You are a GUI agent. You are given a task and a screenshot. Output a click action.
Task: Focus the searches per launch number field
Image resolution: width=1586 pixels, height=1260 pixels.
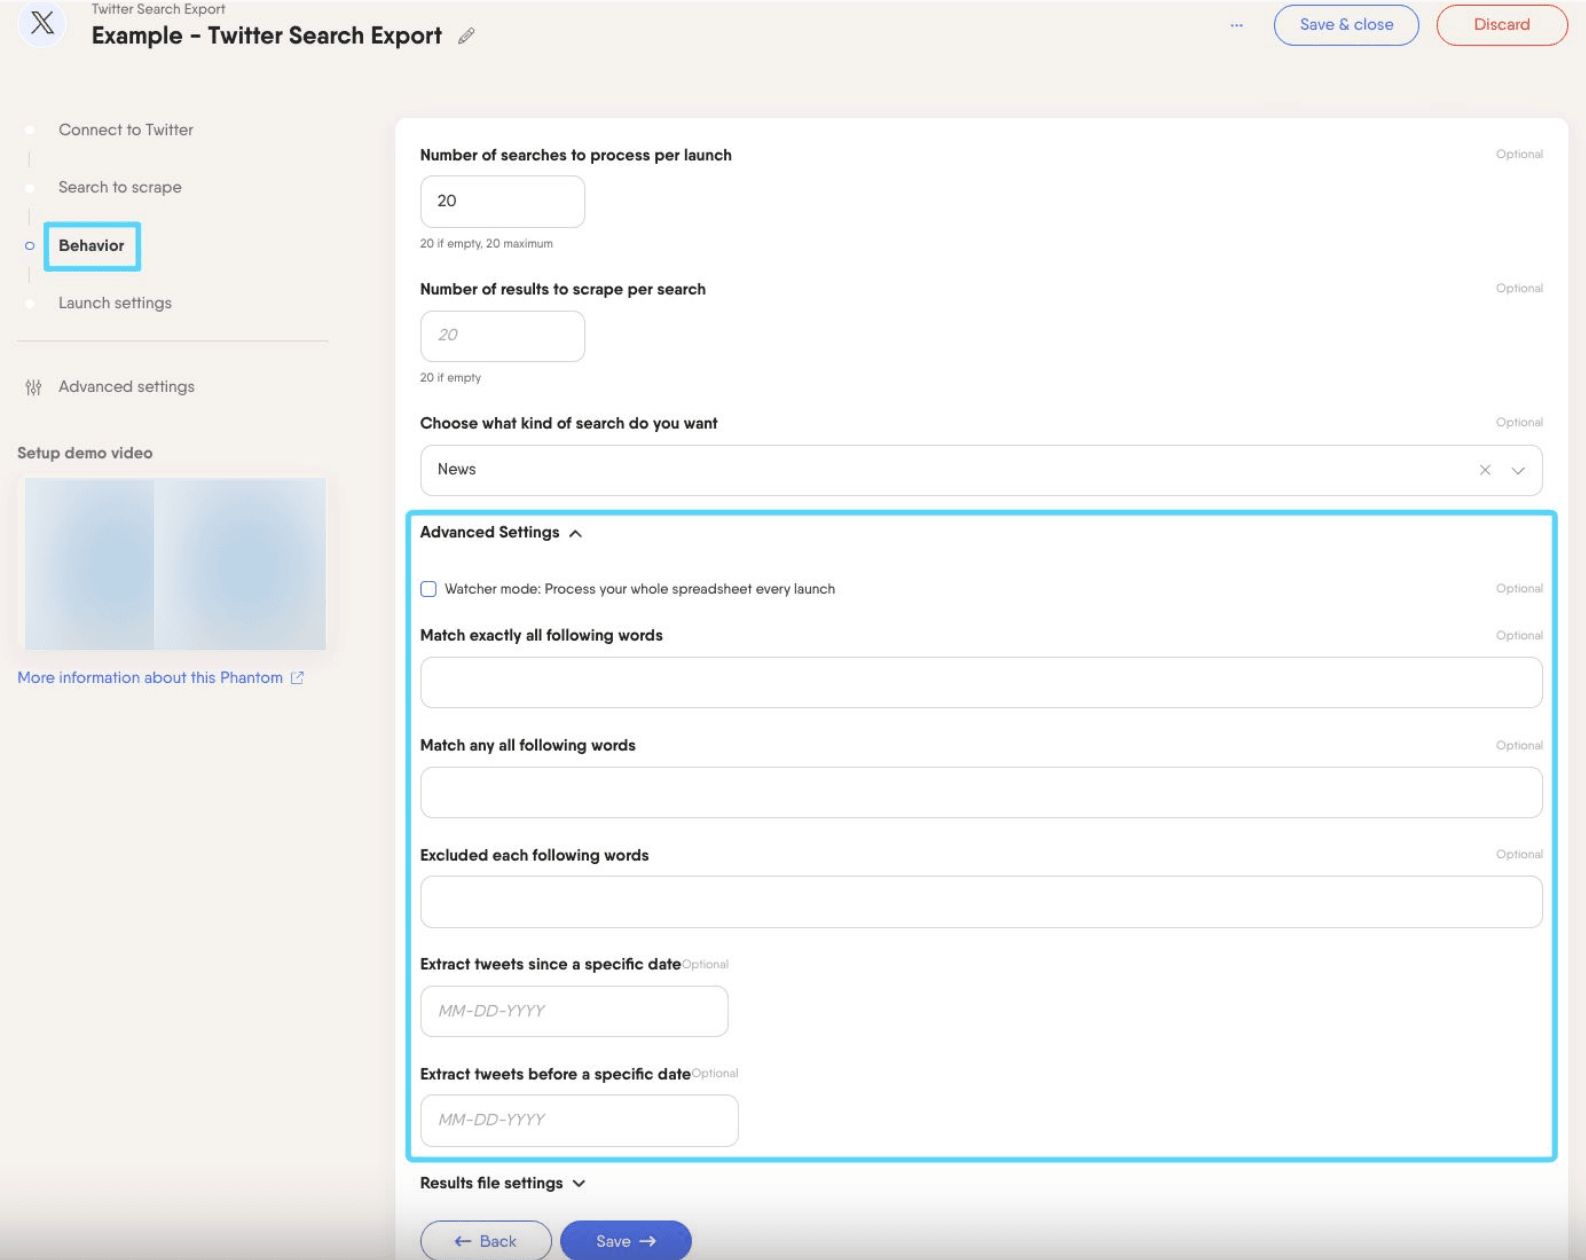point(502,202)
